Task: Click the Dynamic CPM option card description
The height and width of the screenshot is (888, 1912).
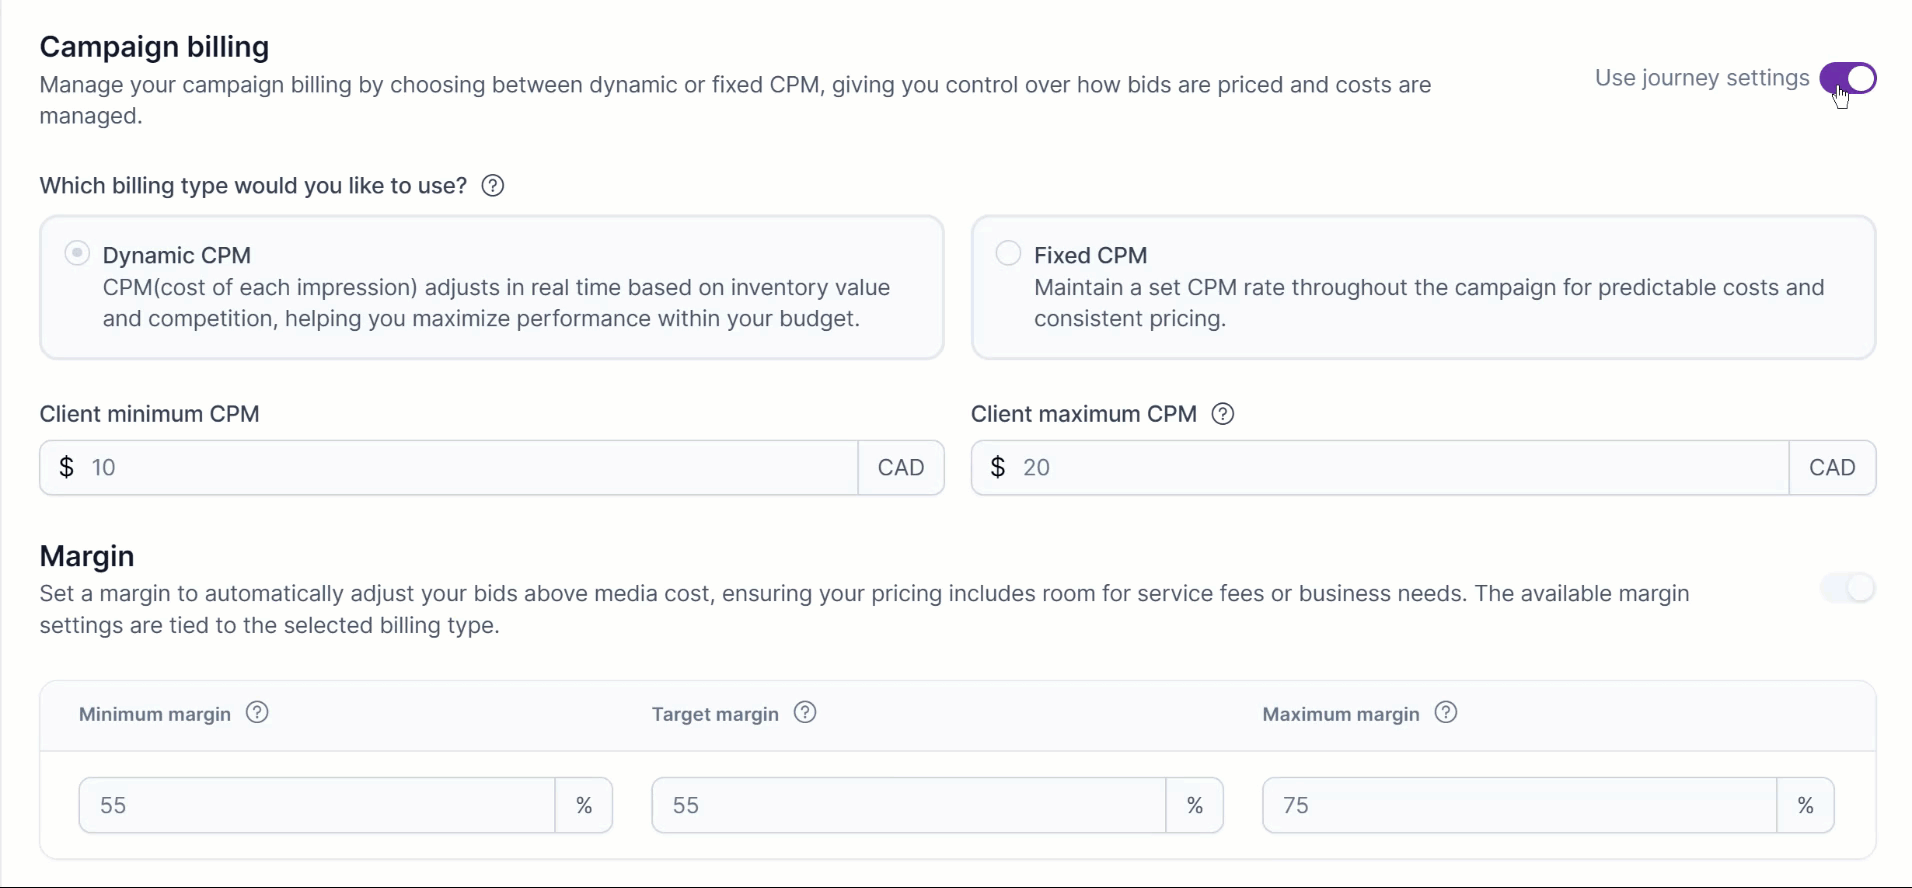Action: coord(496,303)
